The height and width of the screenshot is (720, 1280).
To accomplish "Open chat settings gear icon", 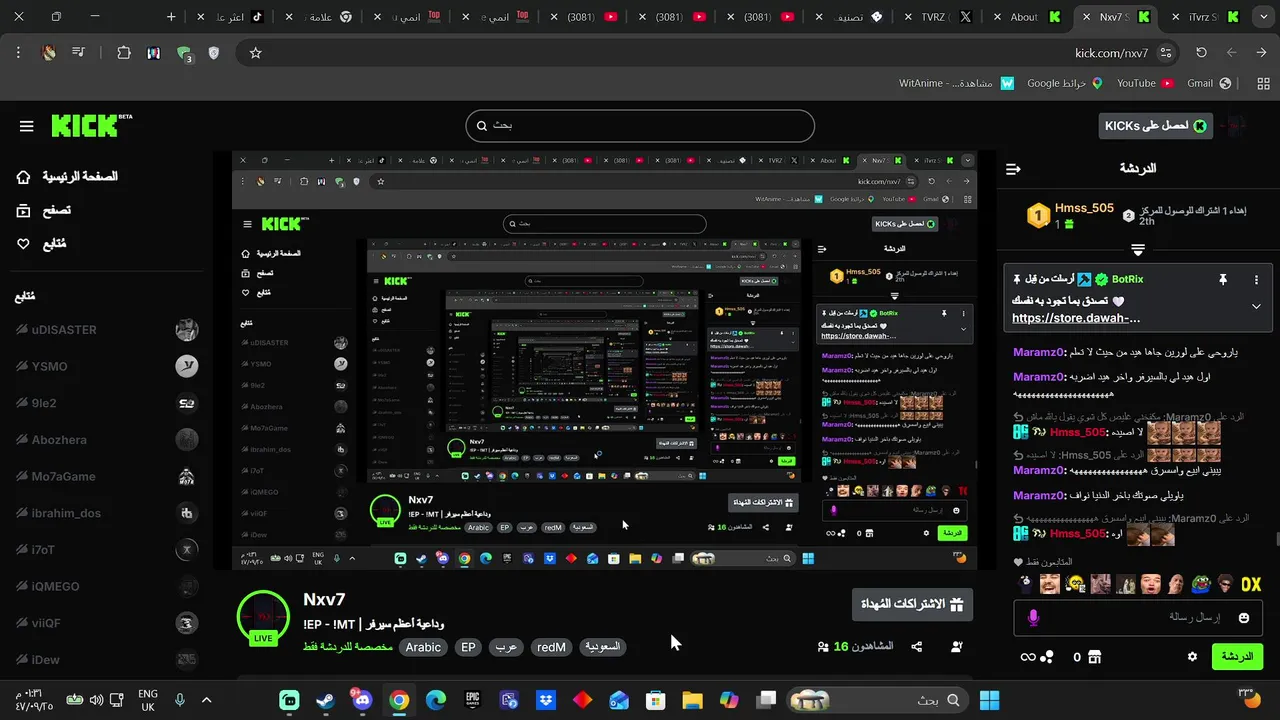I will (x=1192, y=657).
